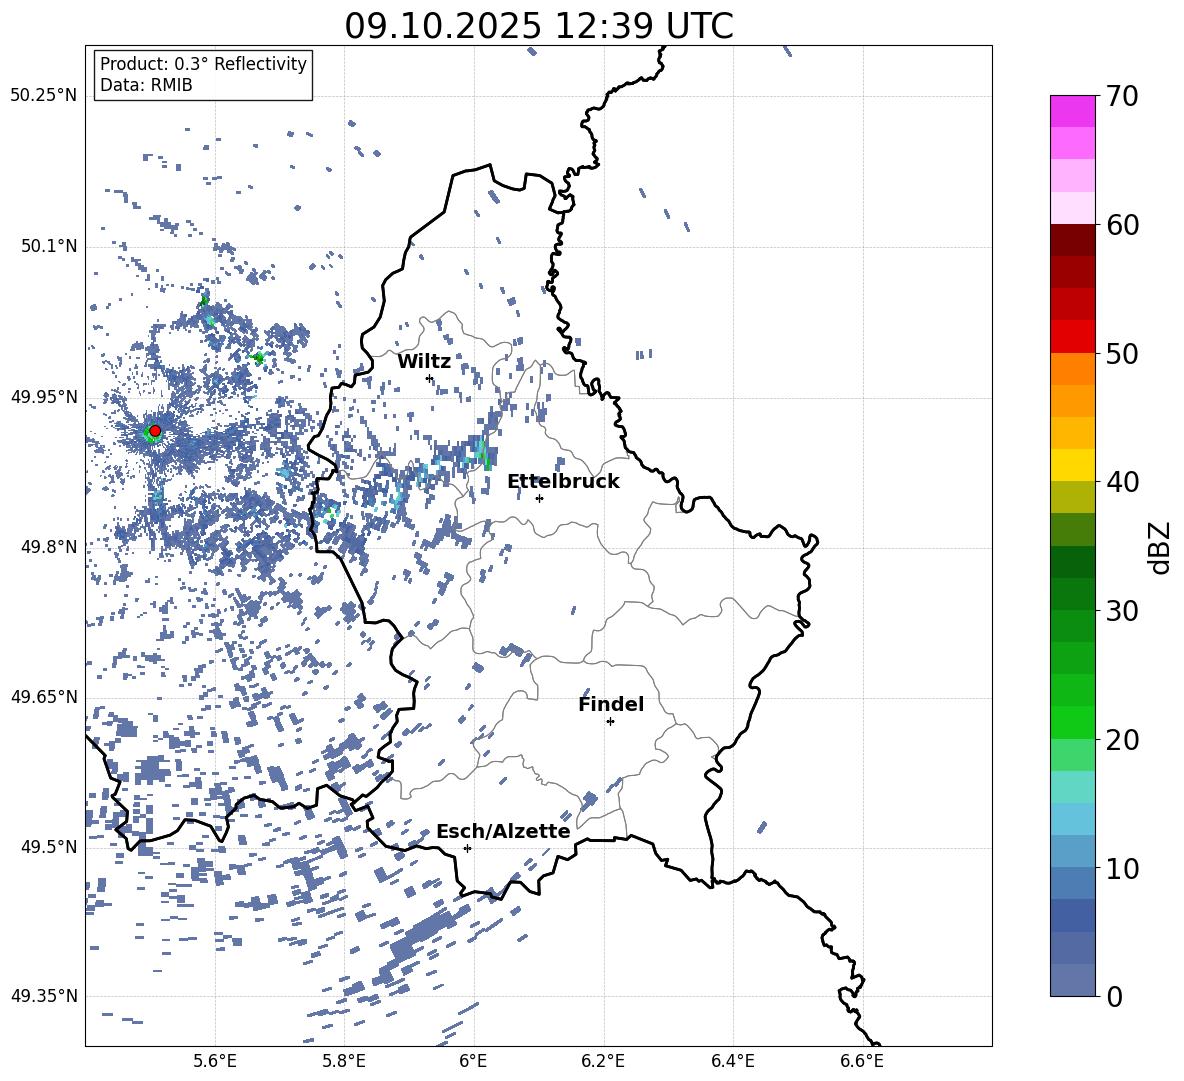Click the 49.5°N latitude label
This screenshot has width=1184, height=1081.
click(x=50, y=847)
